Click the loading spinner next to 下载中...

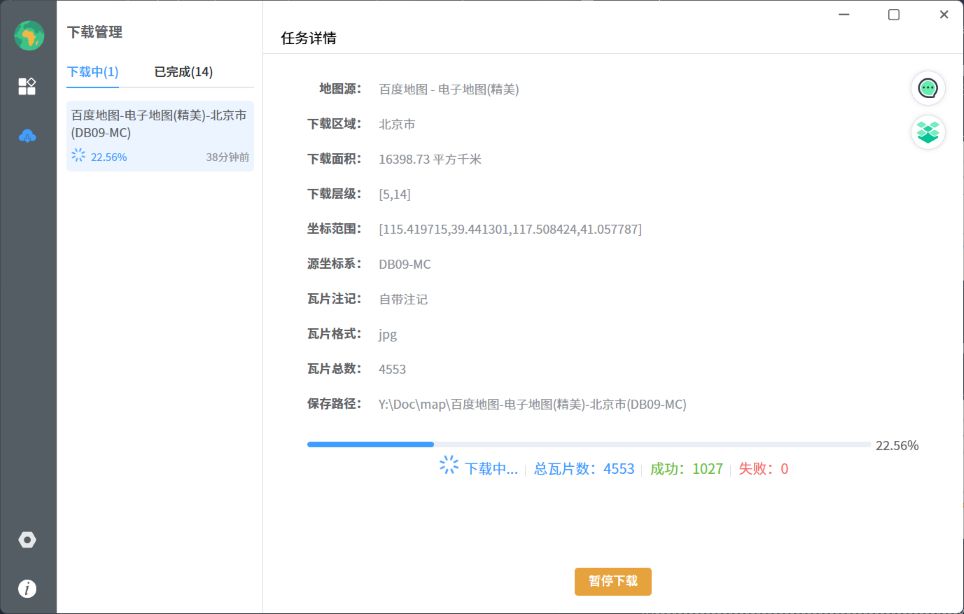click(449, 466)
